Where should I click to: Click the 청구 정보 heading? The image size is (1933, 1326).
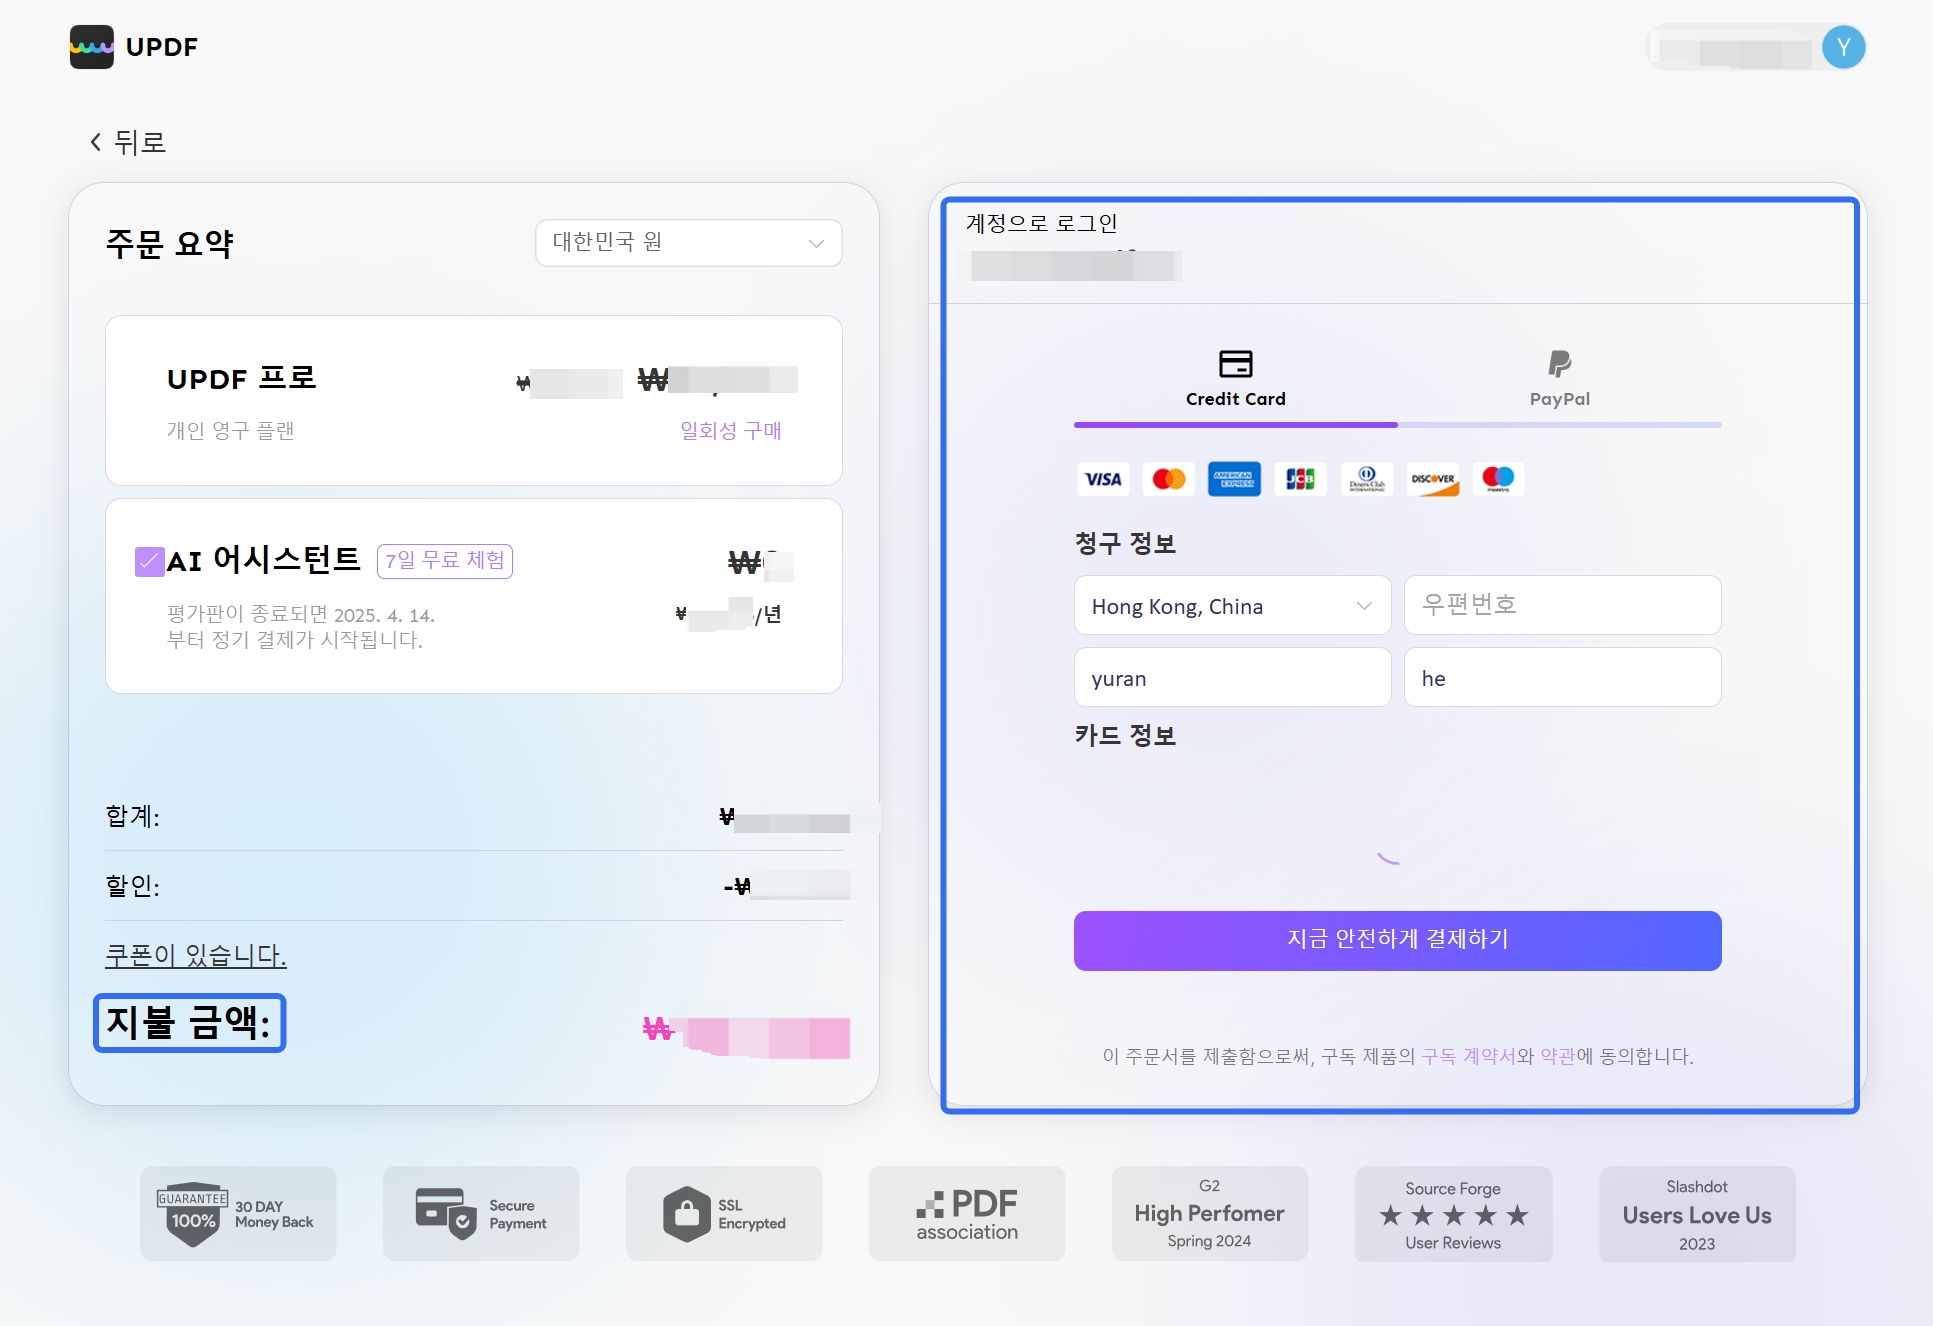(1125, 543)
